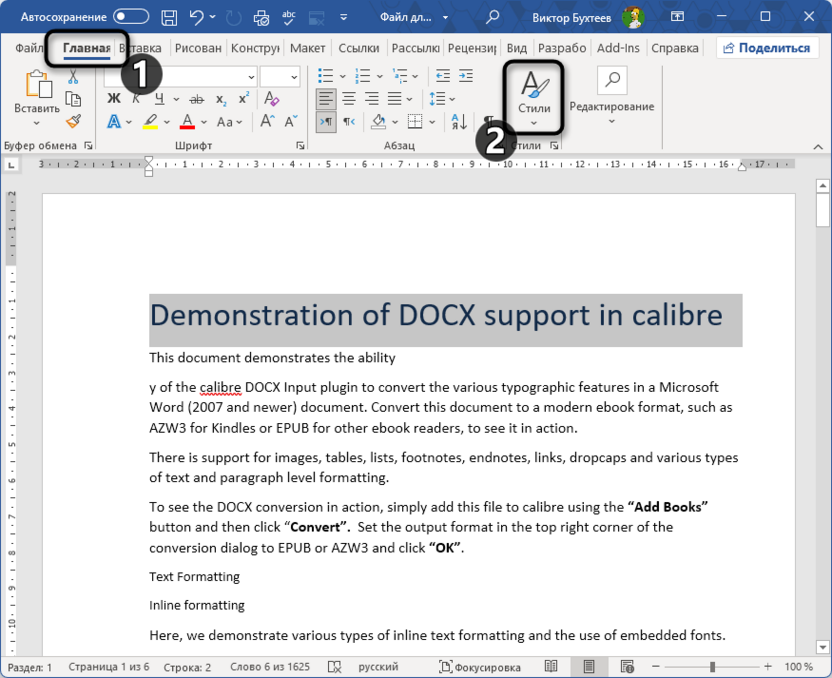The width and height of the screenshot is (832, 678).
Task: Set right-to-left text direction
Action: (x=349, y=122)
